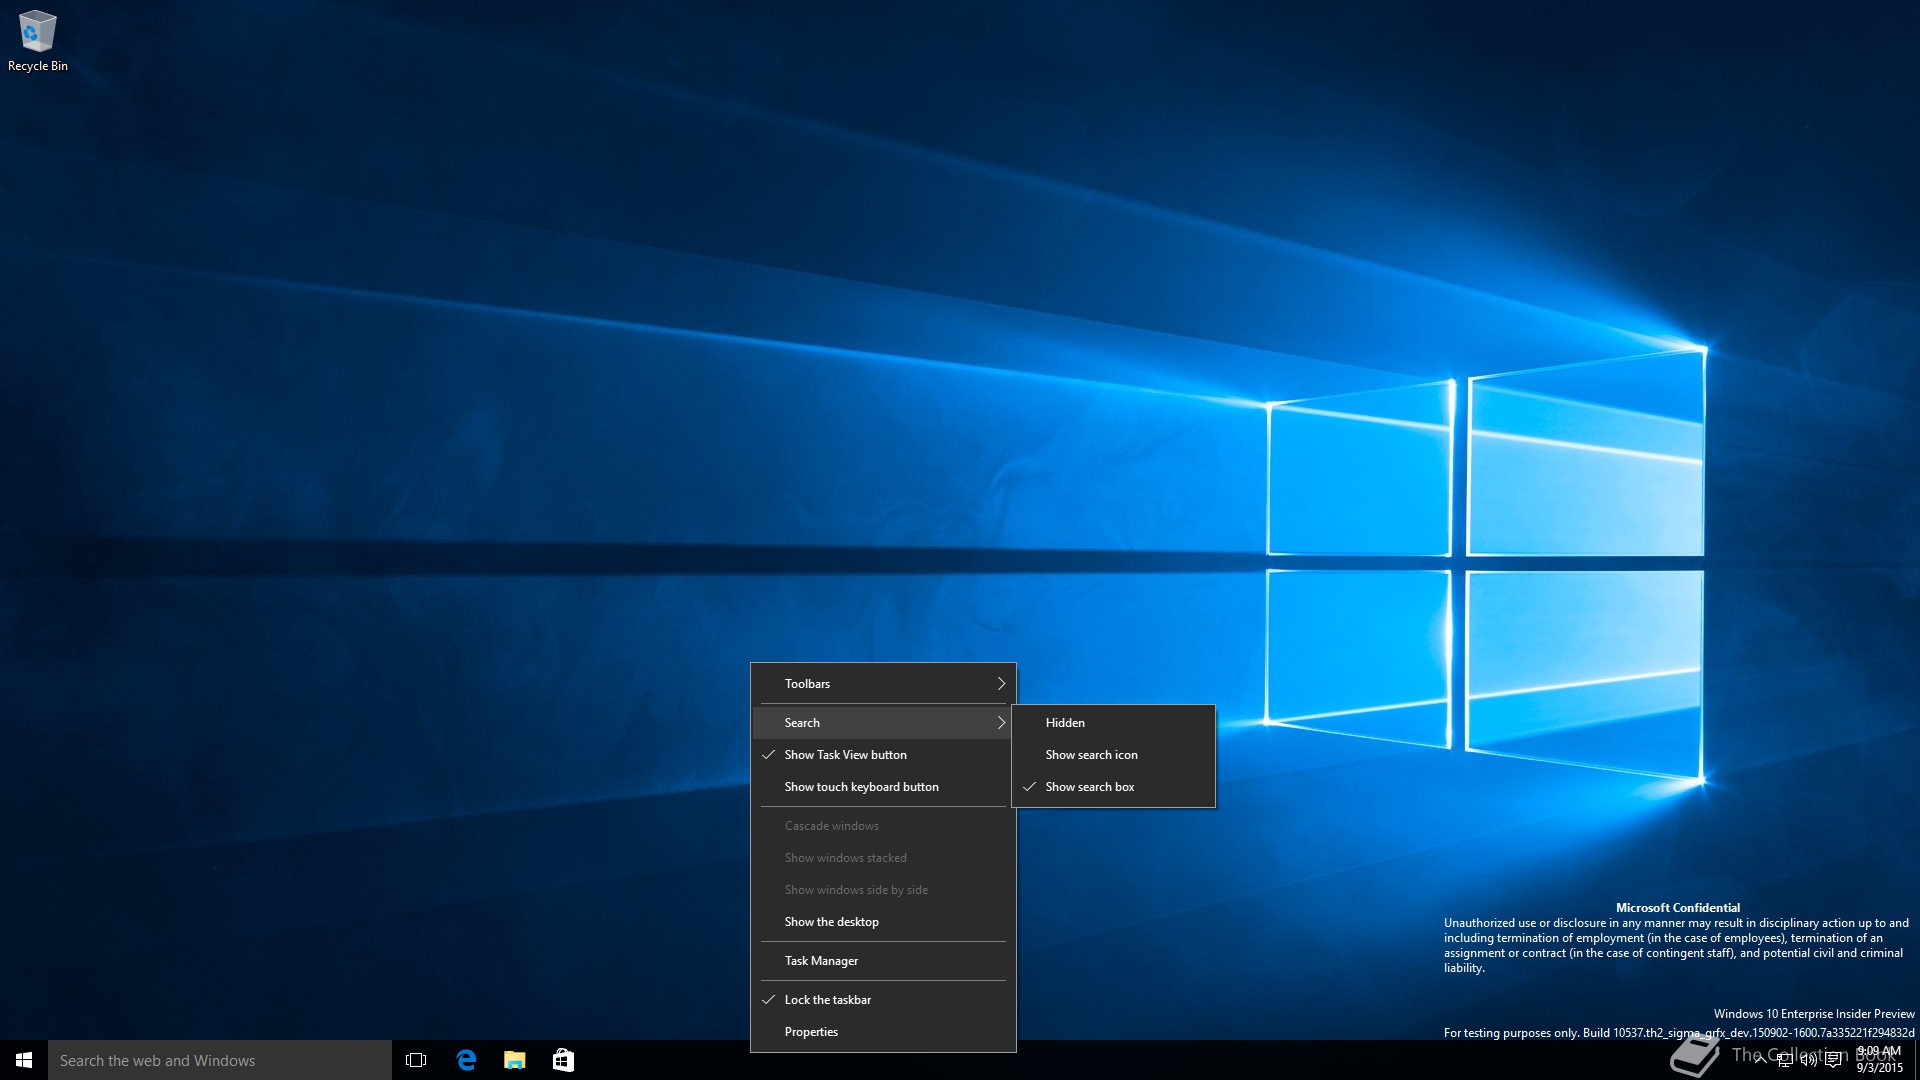
Task: Open the Store app from the taskbar
Action: tap(563, 1060)
